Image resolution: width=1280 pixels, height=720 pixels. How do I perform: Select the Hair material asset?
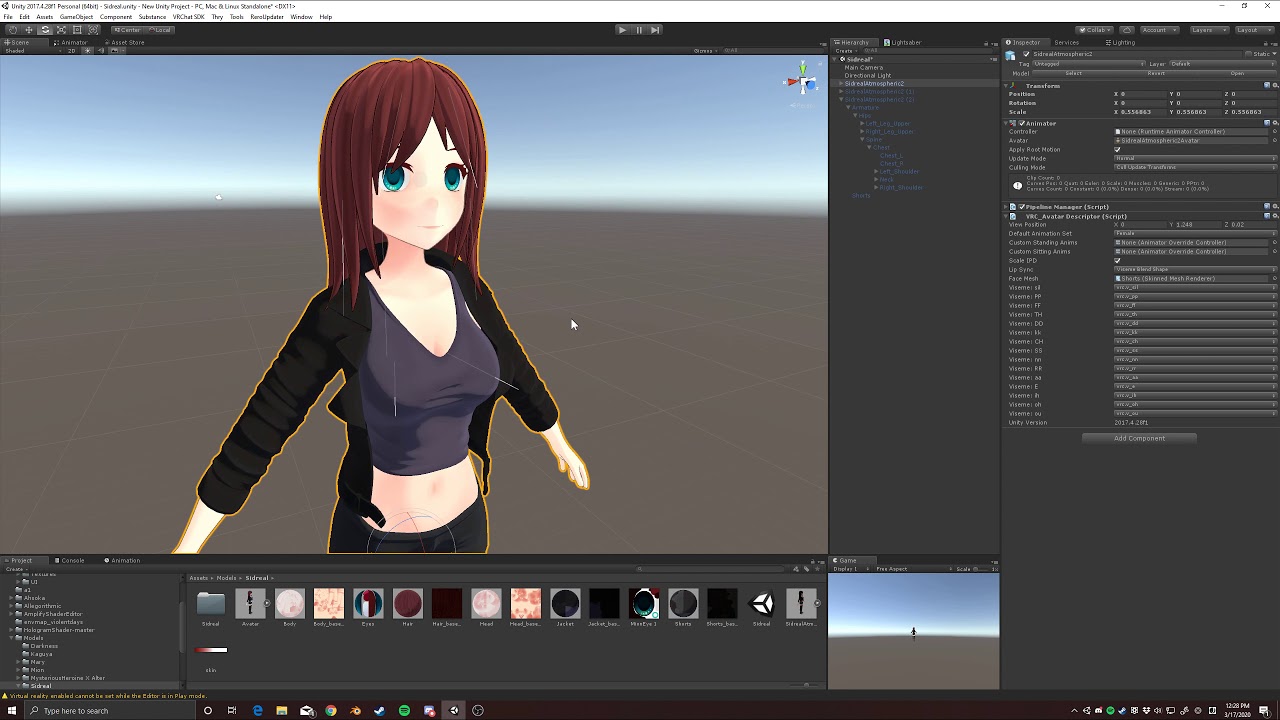coord(407,603)
